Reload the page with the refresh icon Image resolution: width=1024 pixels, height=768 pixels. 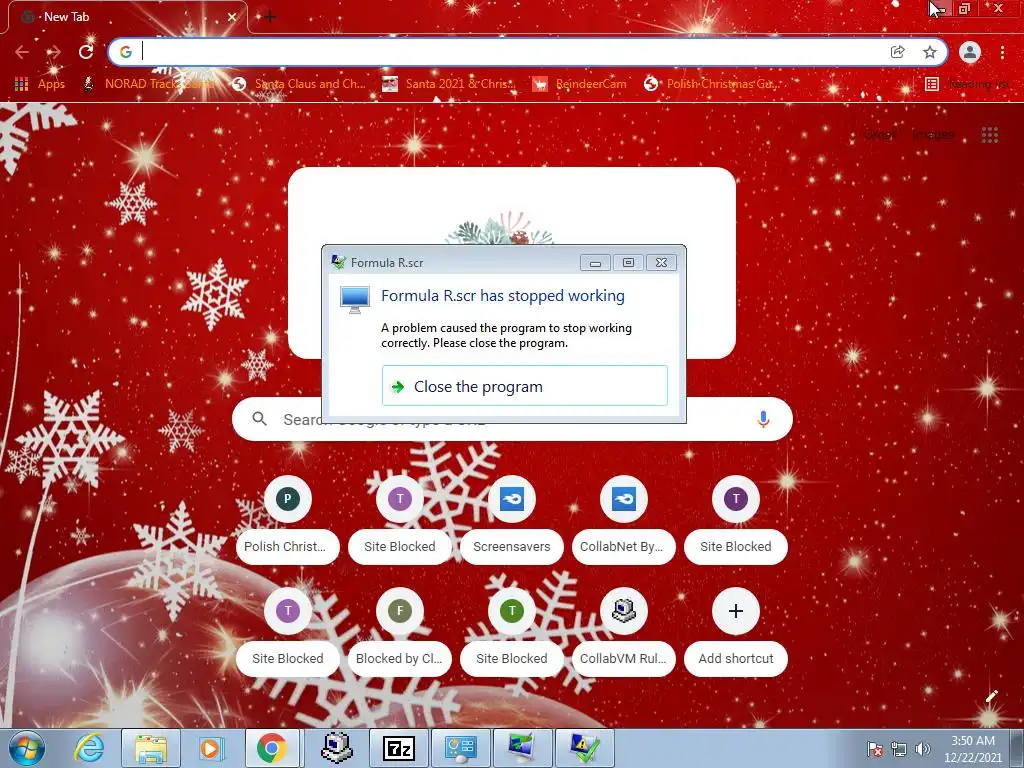pyautogui.click(x=86, y=52)
